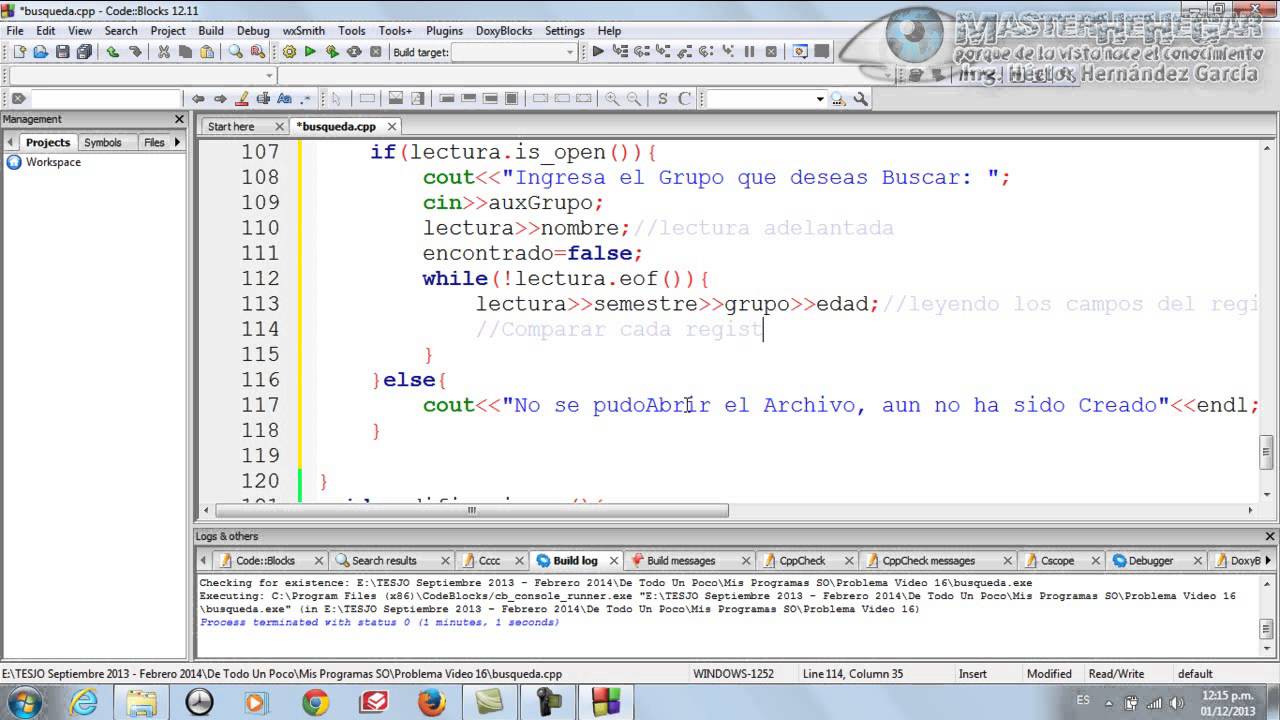
Task: Click the Undo arrow icon
Action: click(x=113, y=52)
